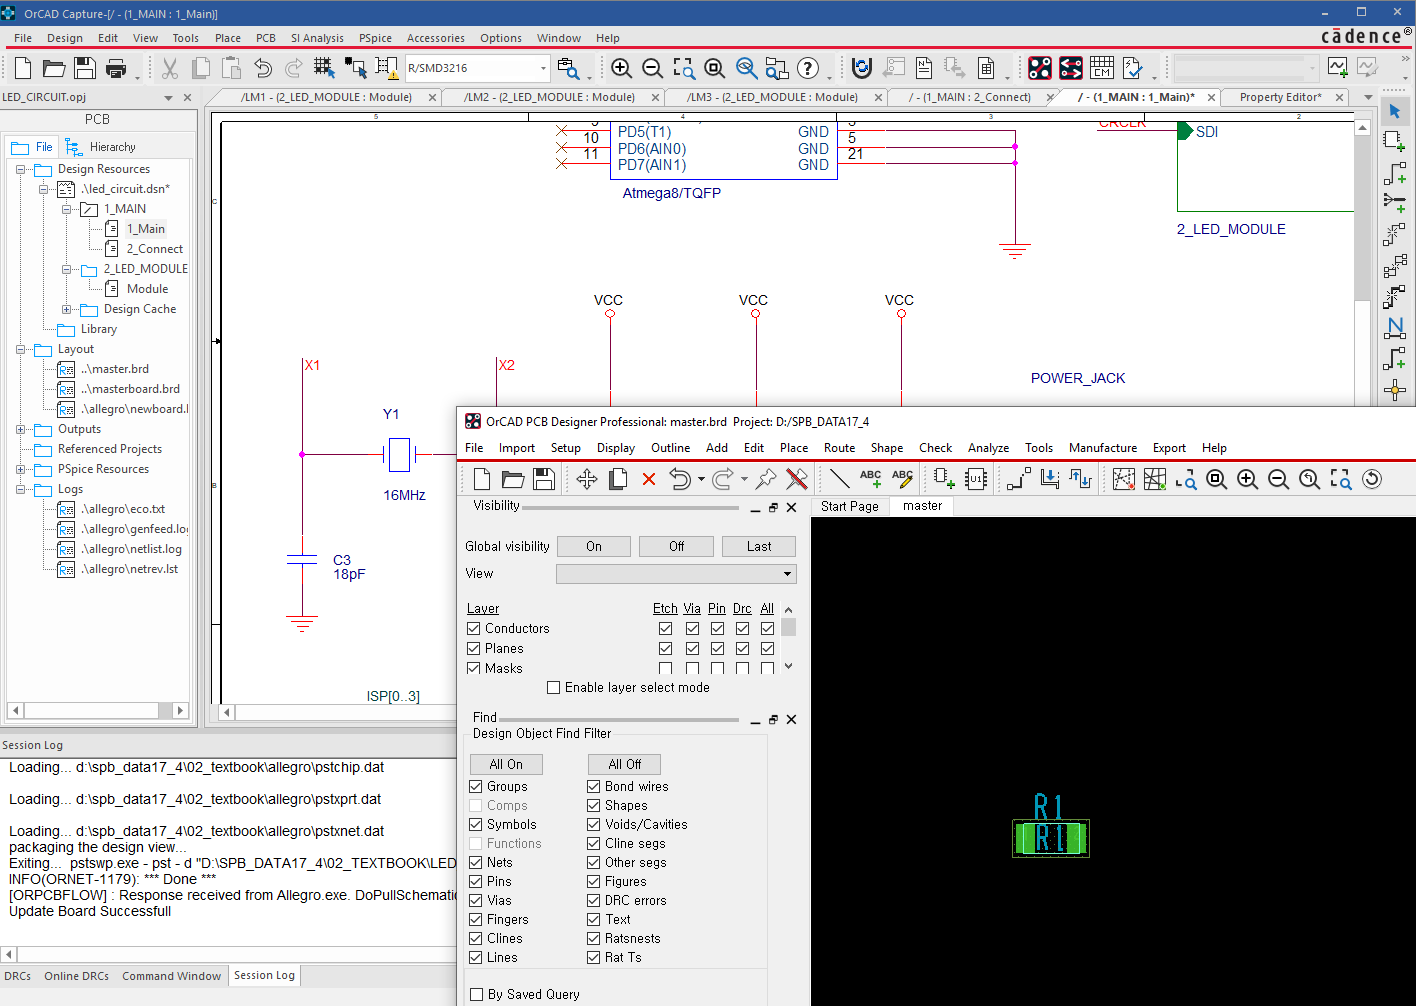Click Undo icon in Capture toolbar
The image size is (1416, 1006).
point(263,68)
